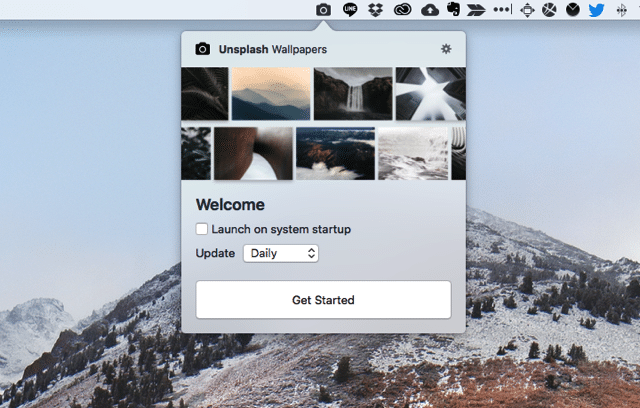Image resolution: width=640 pixels, height=408 pixels.
Task: Select the upward skyscrapers star-shaped thumbnail
Action: (x=431, y=94)
